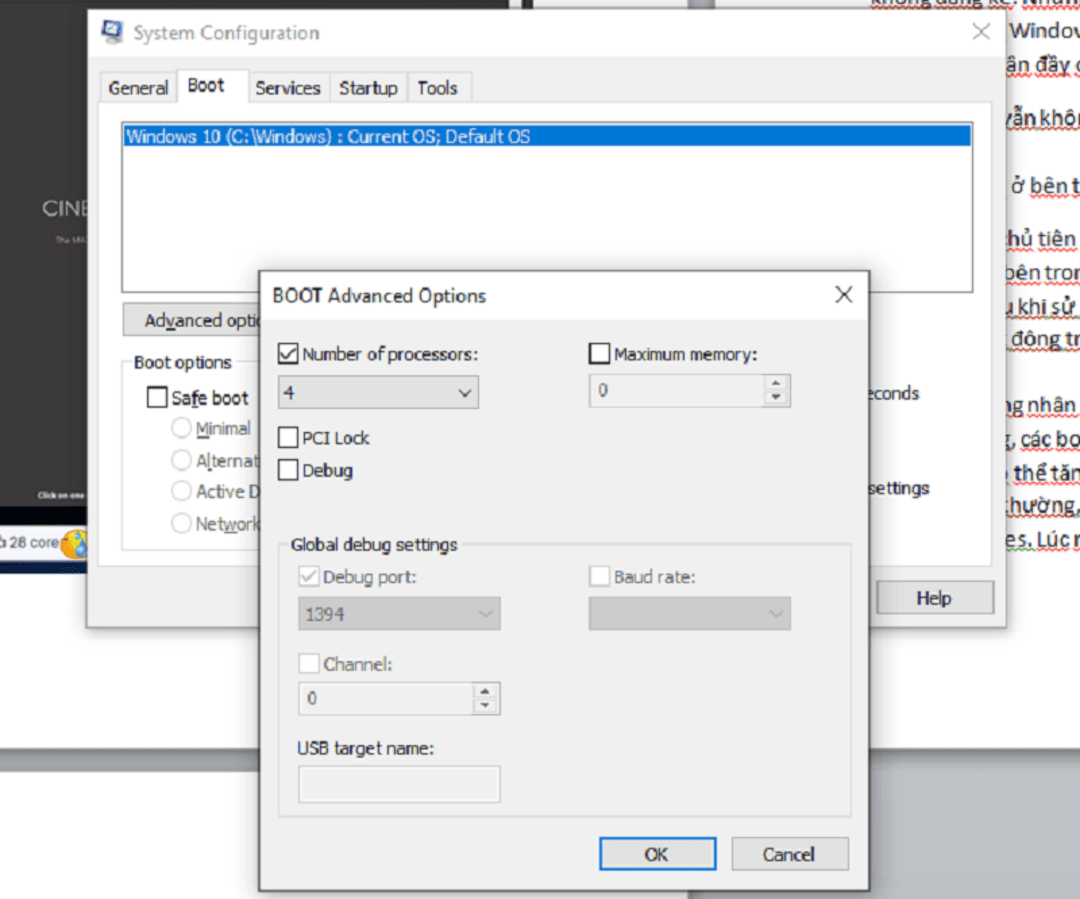Viewport: 1080px width, 899px height.
Task: Select the Minimal radio button
Action: [181, 428]
